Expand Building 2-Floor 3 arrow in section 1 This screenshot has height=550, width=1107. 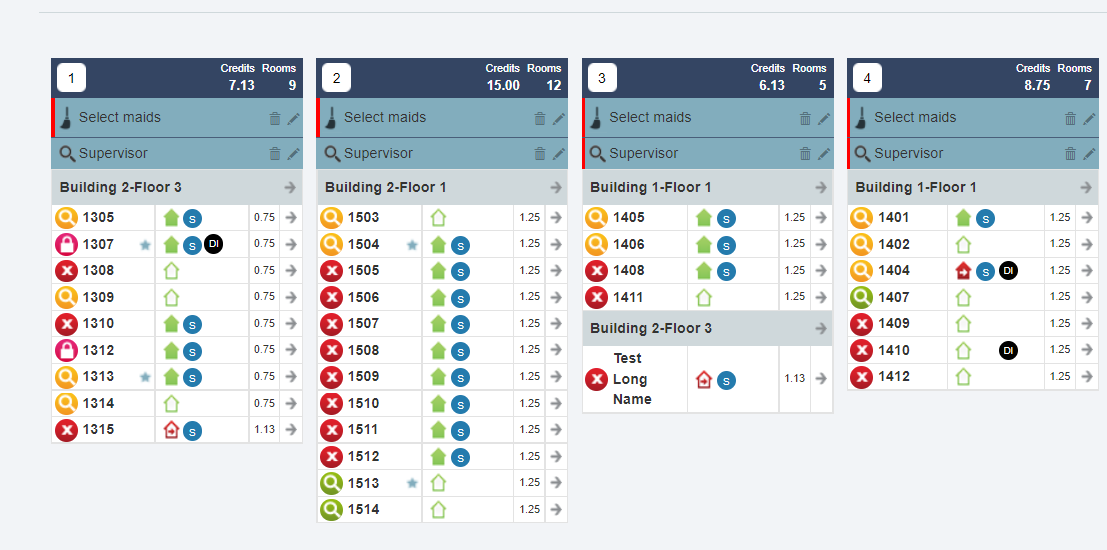tap(290, 187)
